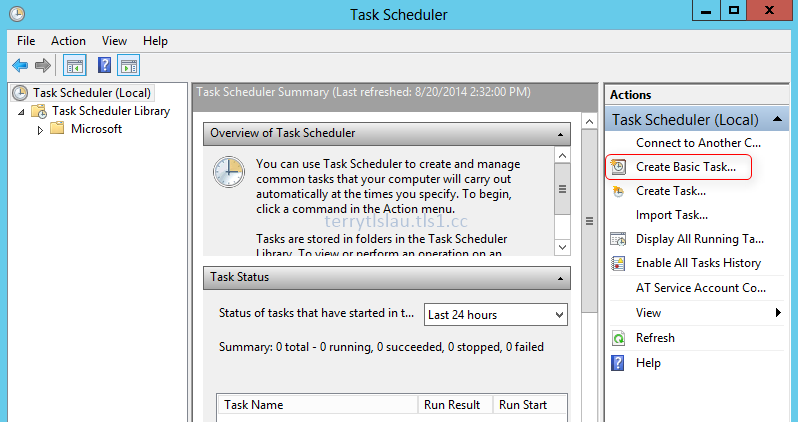This screenshot has height=422, width=798.
Task: Click the Task Scheduler Library folder icon
Action: (x=39, y=111)
